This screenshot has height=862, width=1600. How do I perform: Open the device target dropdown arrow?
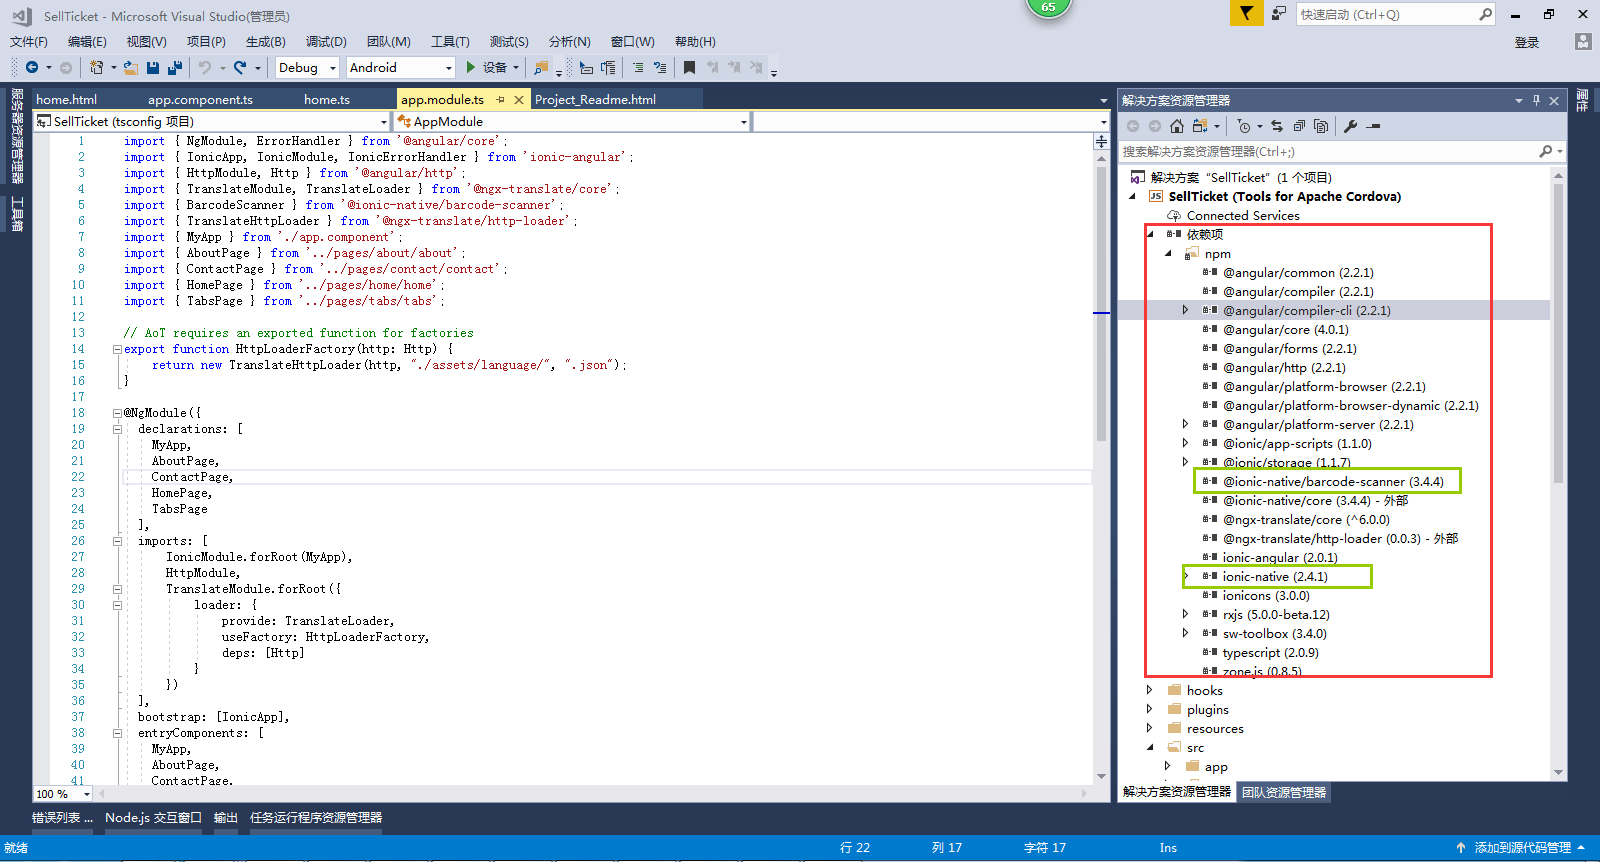[x=516, y=68]
